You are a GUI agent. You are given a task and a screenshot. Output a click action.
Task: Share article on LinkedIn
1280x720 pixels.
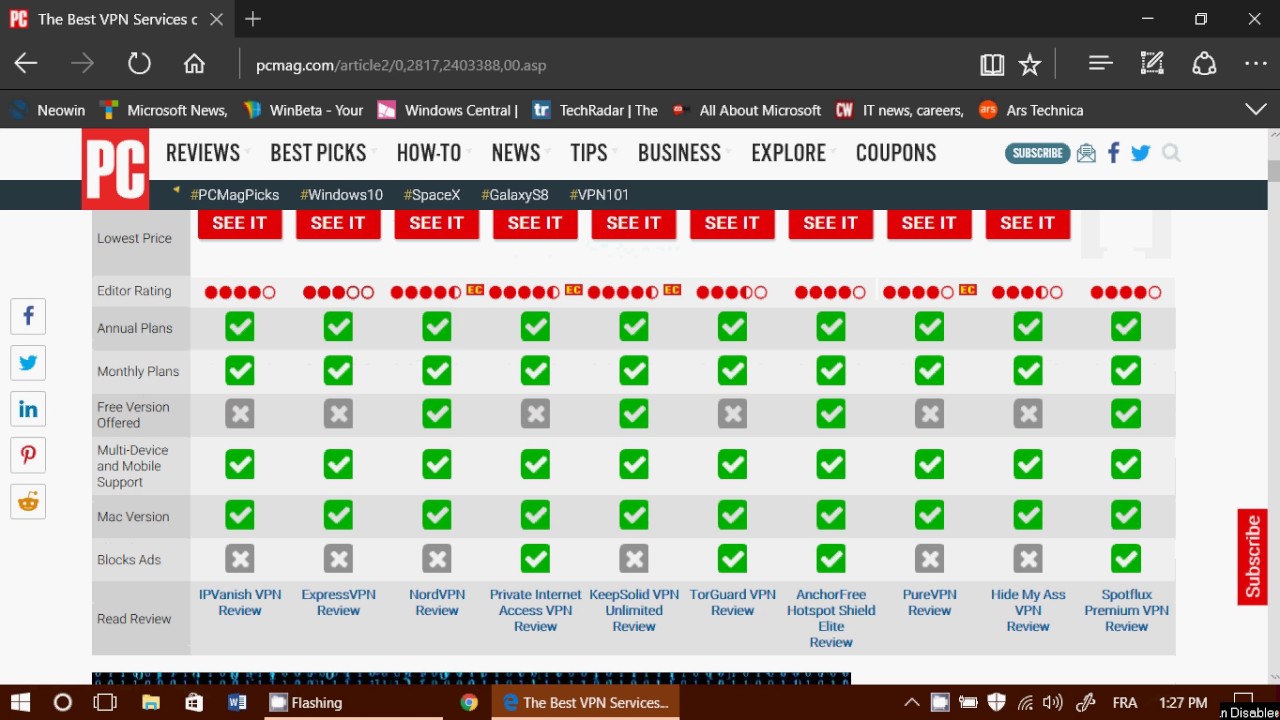[x=28, y=409]
